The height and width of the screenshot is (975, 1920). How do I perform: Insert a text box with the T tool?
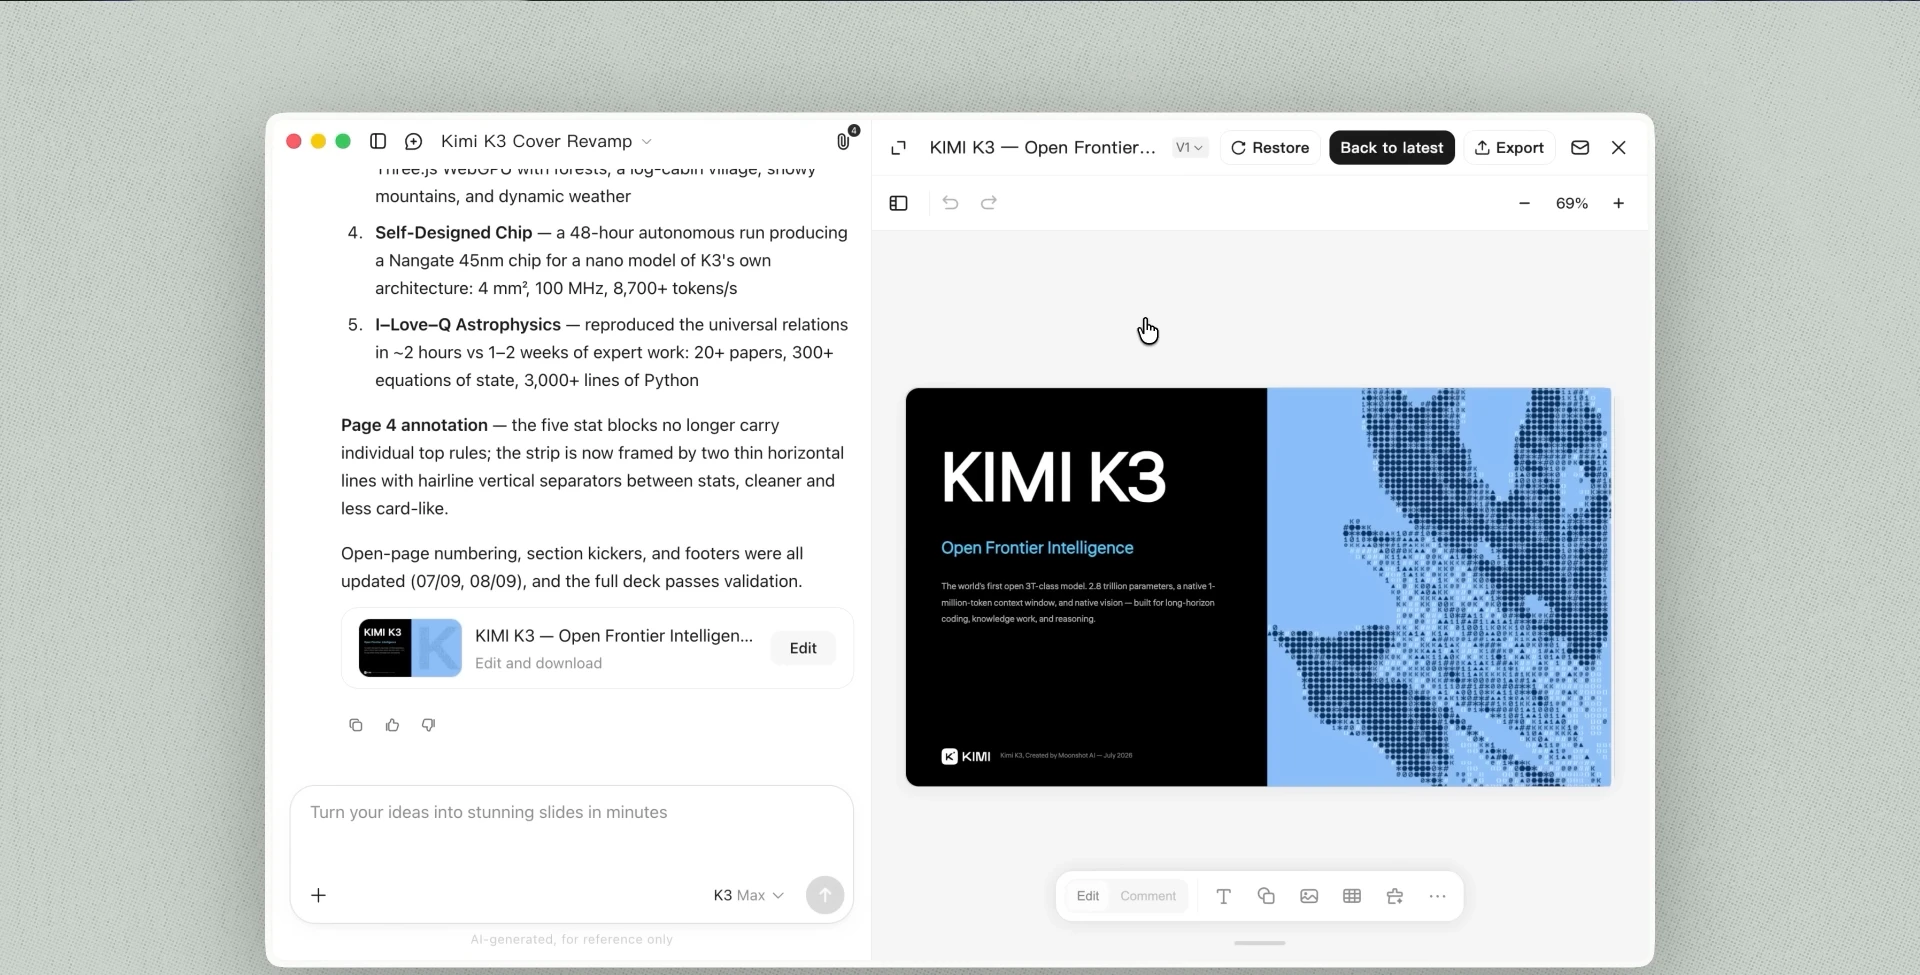pyautogui.click(x=1223, y=896)
